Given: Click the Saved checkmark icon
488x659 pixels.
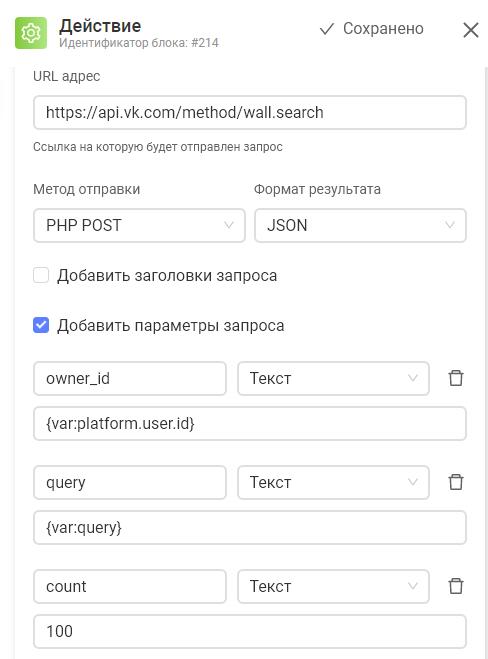Looking at the screenshot, I should [x=327, y=29].
